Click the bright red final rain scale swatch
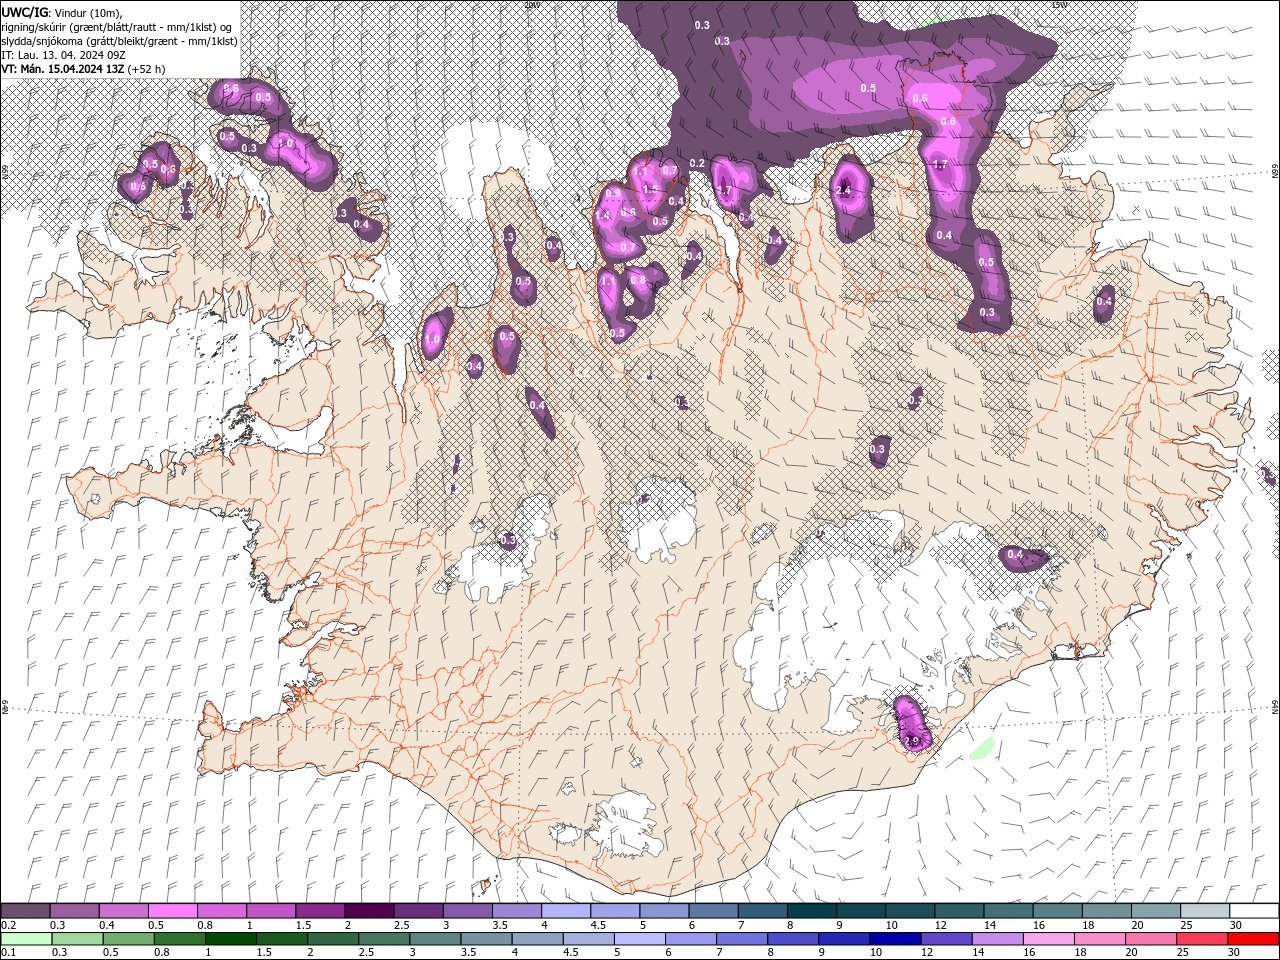The height and width of the screenshot is (960, 1280). [x=1252, y=938]
